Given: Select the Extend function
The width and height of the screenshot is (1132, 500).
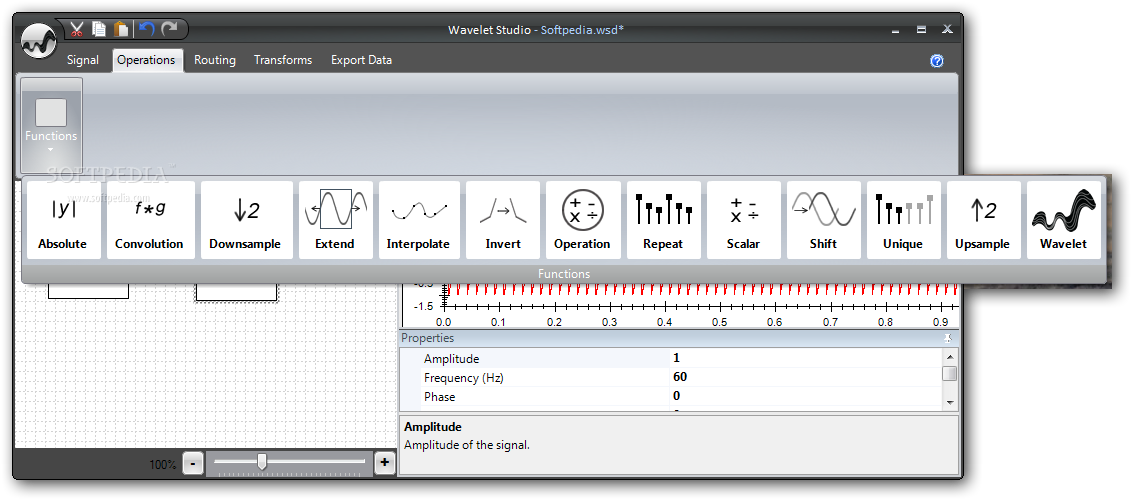Looking at the screenshot, I should [x=335, y=220].
